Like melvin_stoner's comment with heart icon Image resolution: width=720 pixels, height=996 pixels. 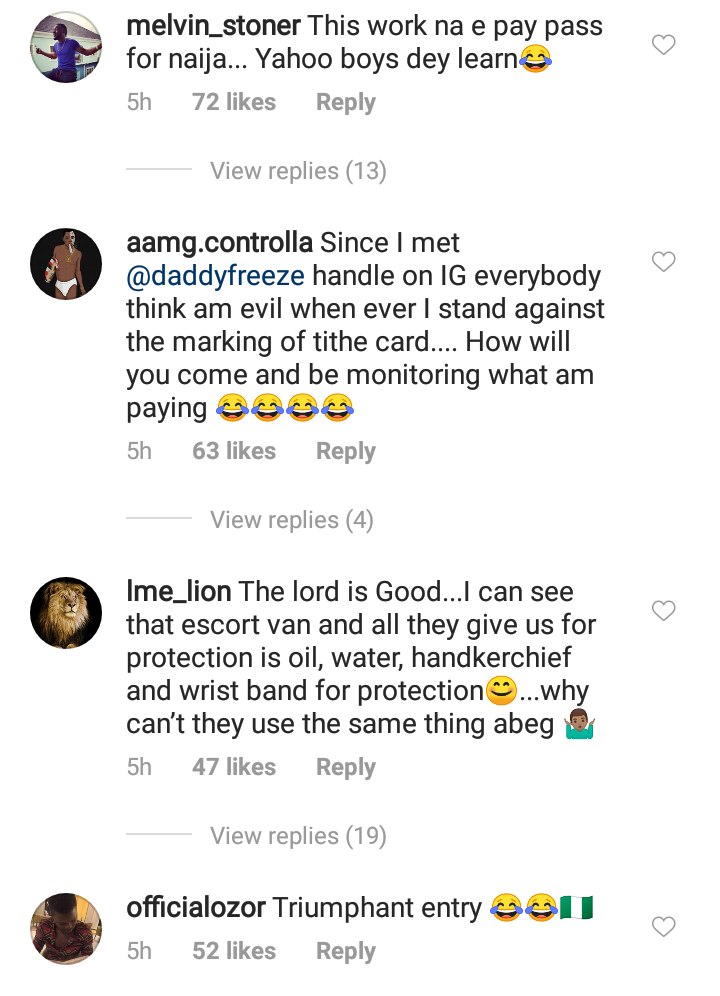click(663, 45)
